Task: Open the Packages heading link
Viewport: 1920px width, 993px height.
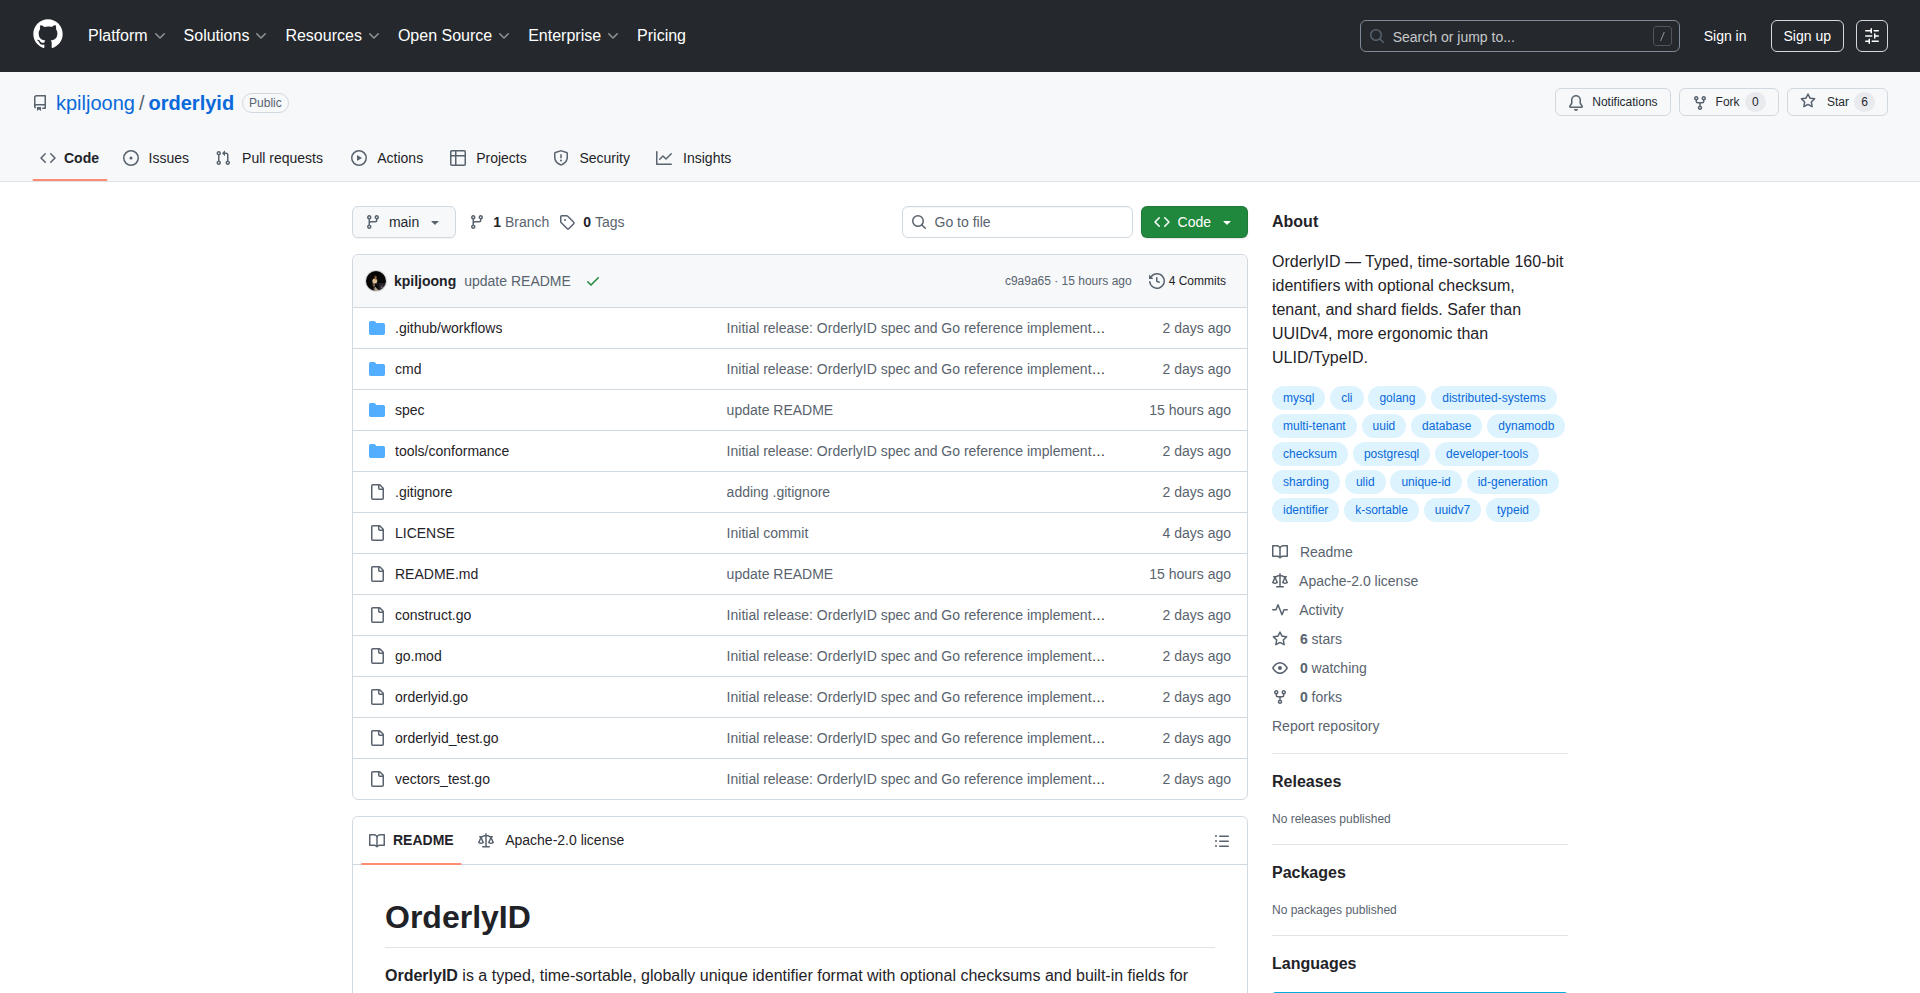Action: (x=1308, y=873)
